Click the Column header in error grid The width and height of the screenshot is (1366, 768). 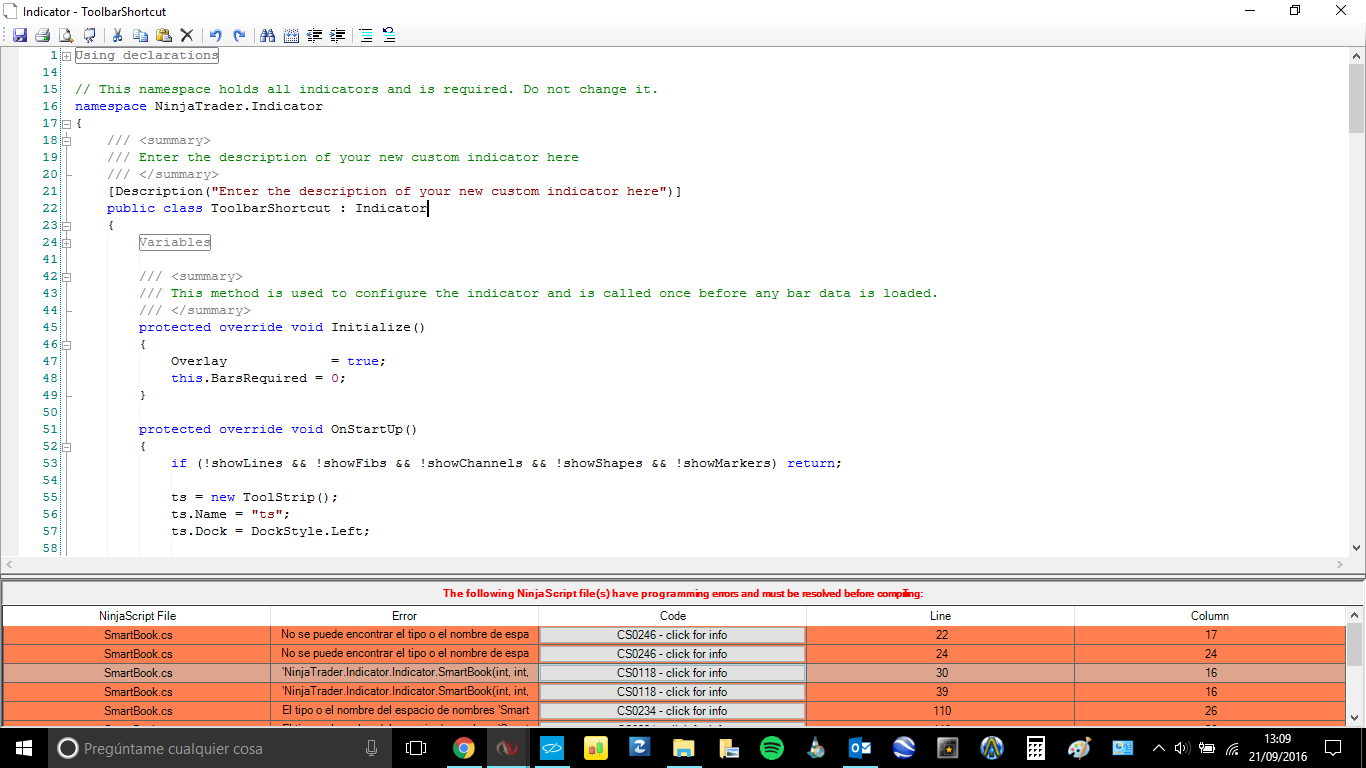pos(1210,616)
